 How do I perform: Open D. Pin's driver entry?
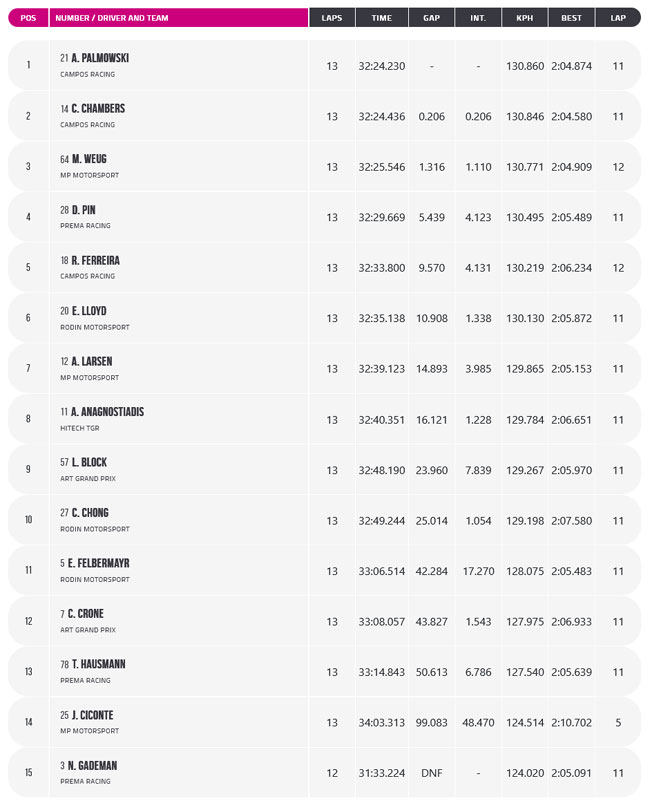point(83,210)
